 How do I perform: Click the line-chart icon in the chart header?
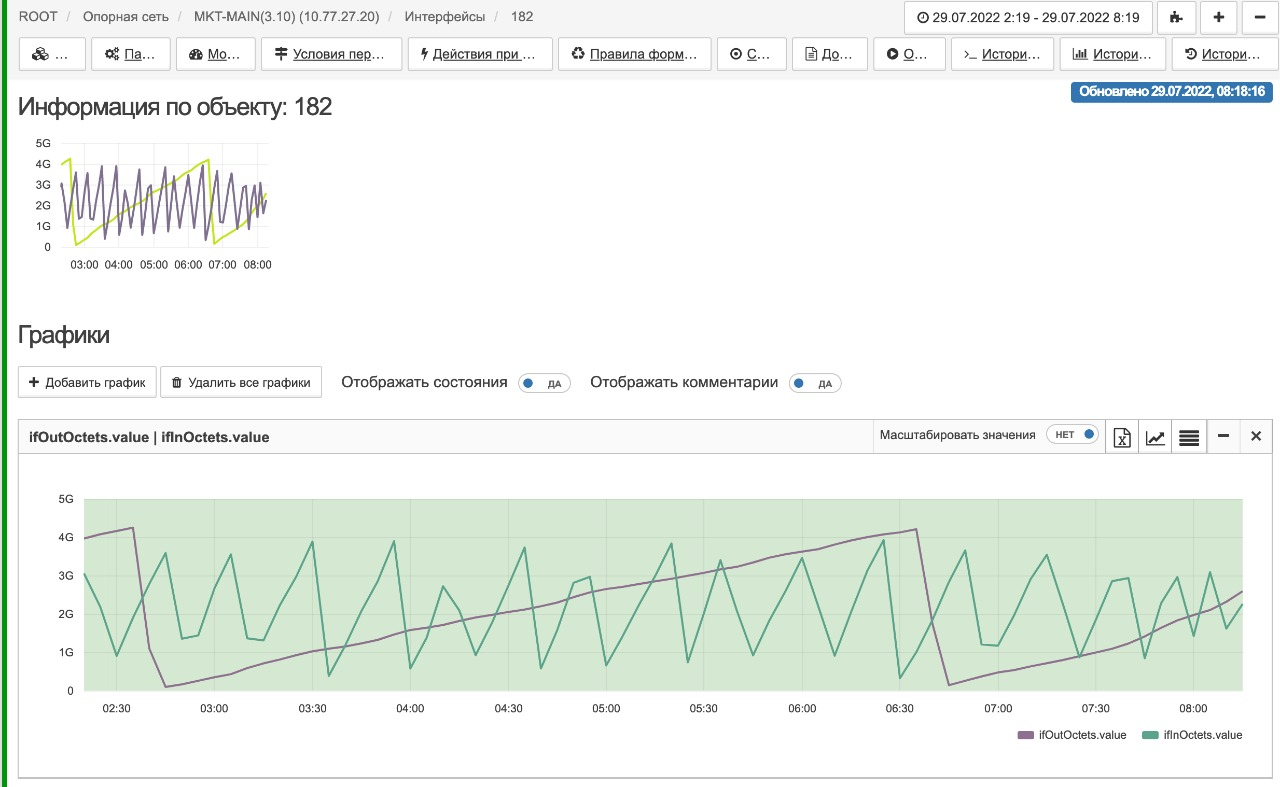click(x=1155, y=437)
